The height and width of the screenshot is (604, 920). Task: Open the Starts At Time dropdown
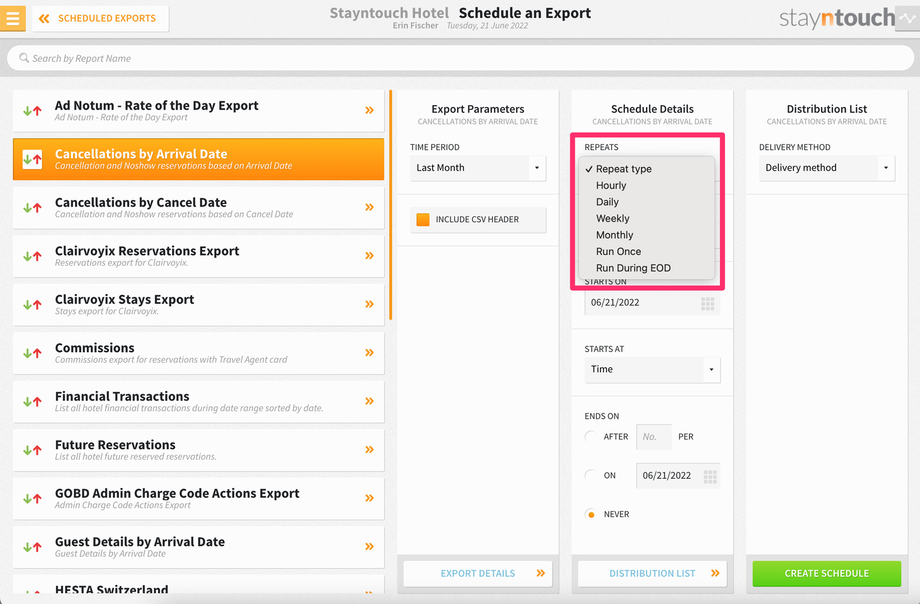(x=652, y=370)
